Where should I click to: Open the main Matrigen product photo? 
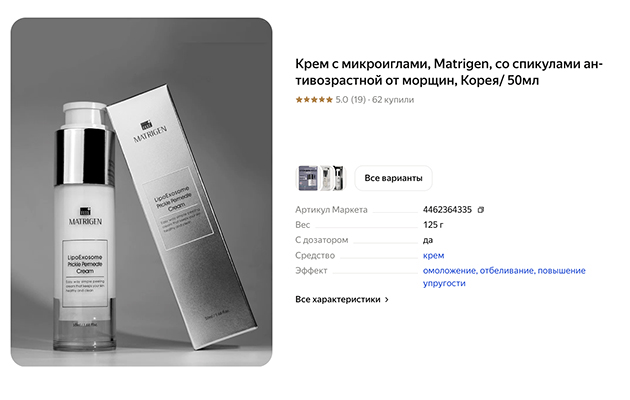click(x=141, y=192)
